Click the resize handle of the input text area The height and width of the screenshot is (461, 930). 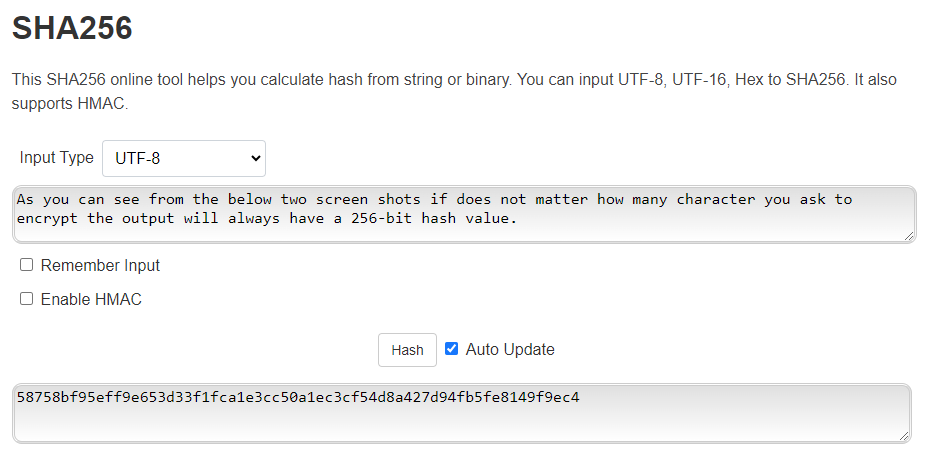tap(909, 236)
